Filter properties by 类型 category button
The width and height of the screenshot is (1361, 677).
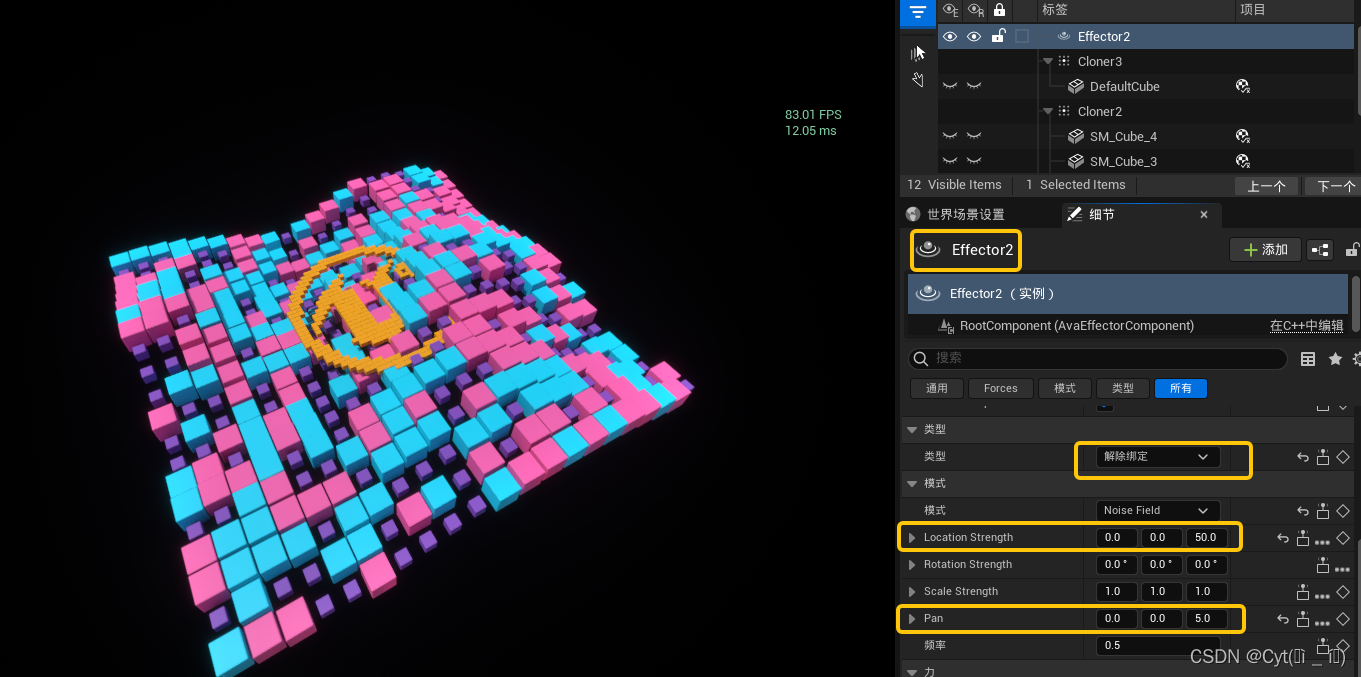click(x=1123, y=389)
